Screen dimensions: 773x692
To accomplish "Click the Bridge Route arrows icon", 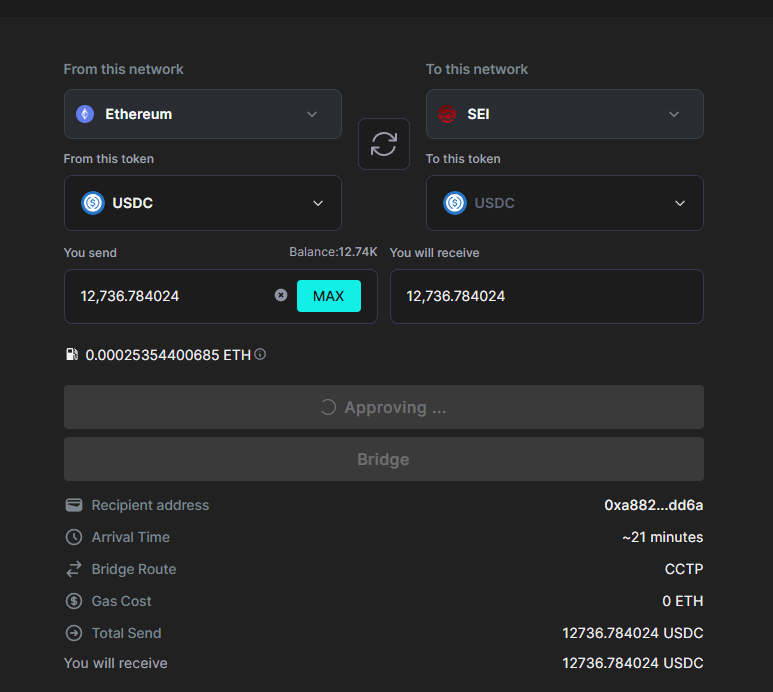I will click(74, 569).
